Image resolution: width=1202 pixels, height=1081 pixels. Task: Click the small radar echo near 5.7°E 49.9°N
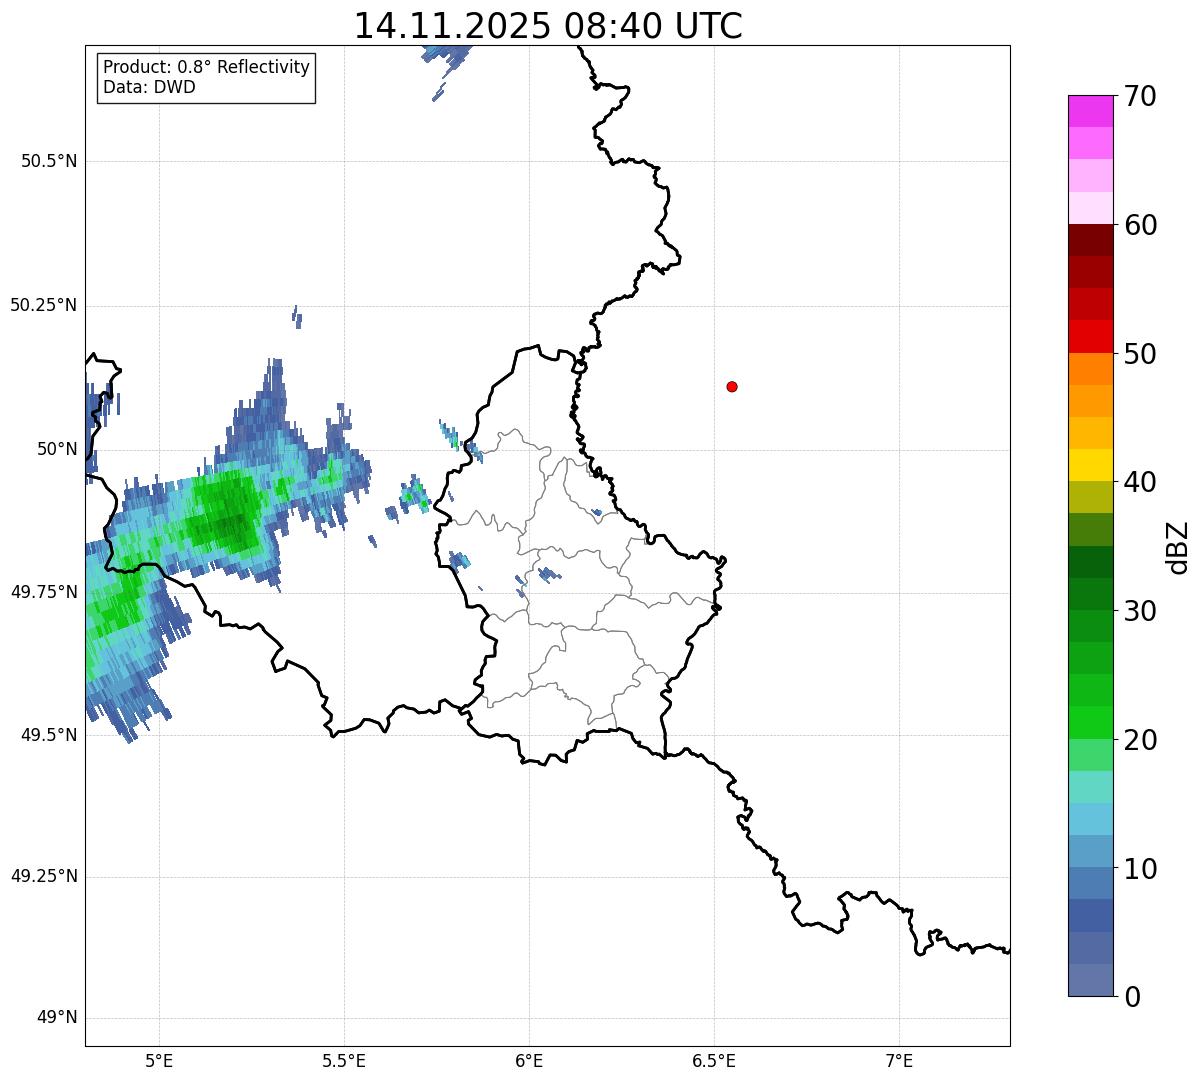pyautogui.click(x=415, y=494)
